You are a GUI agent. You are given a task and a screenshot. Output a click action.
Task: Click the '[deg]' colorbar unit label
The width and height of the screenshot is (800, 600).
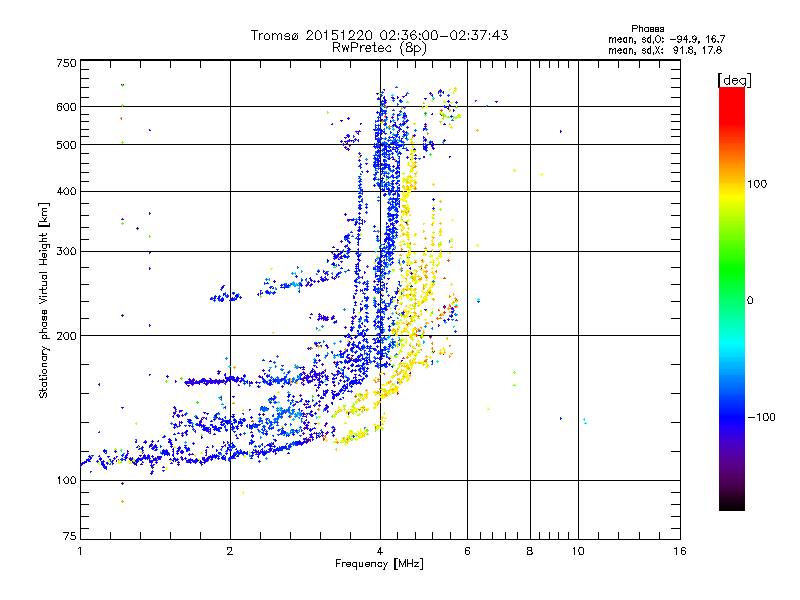pyautogui.click(x=734, y=81)
